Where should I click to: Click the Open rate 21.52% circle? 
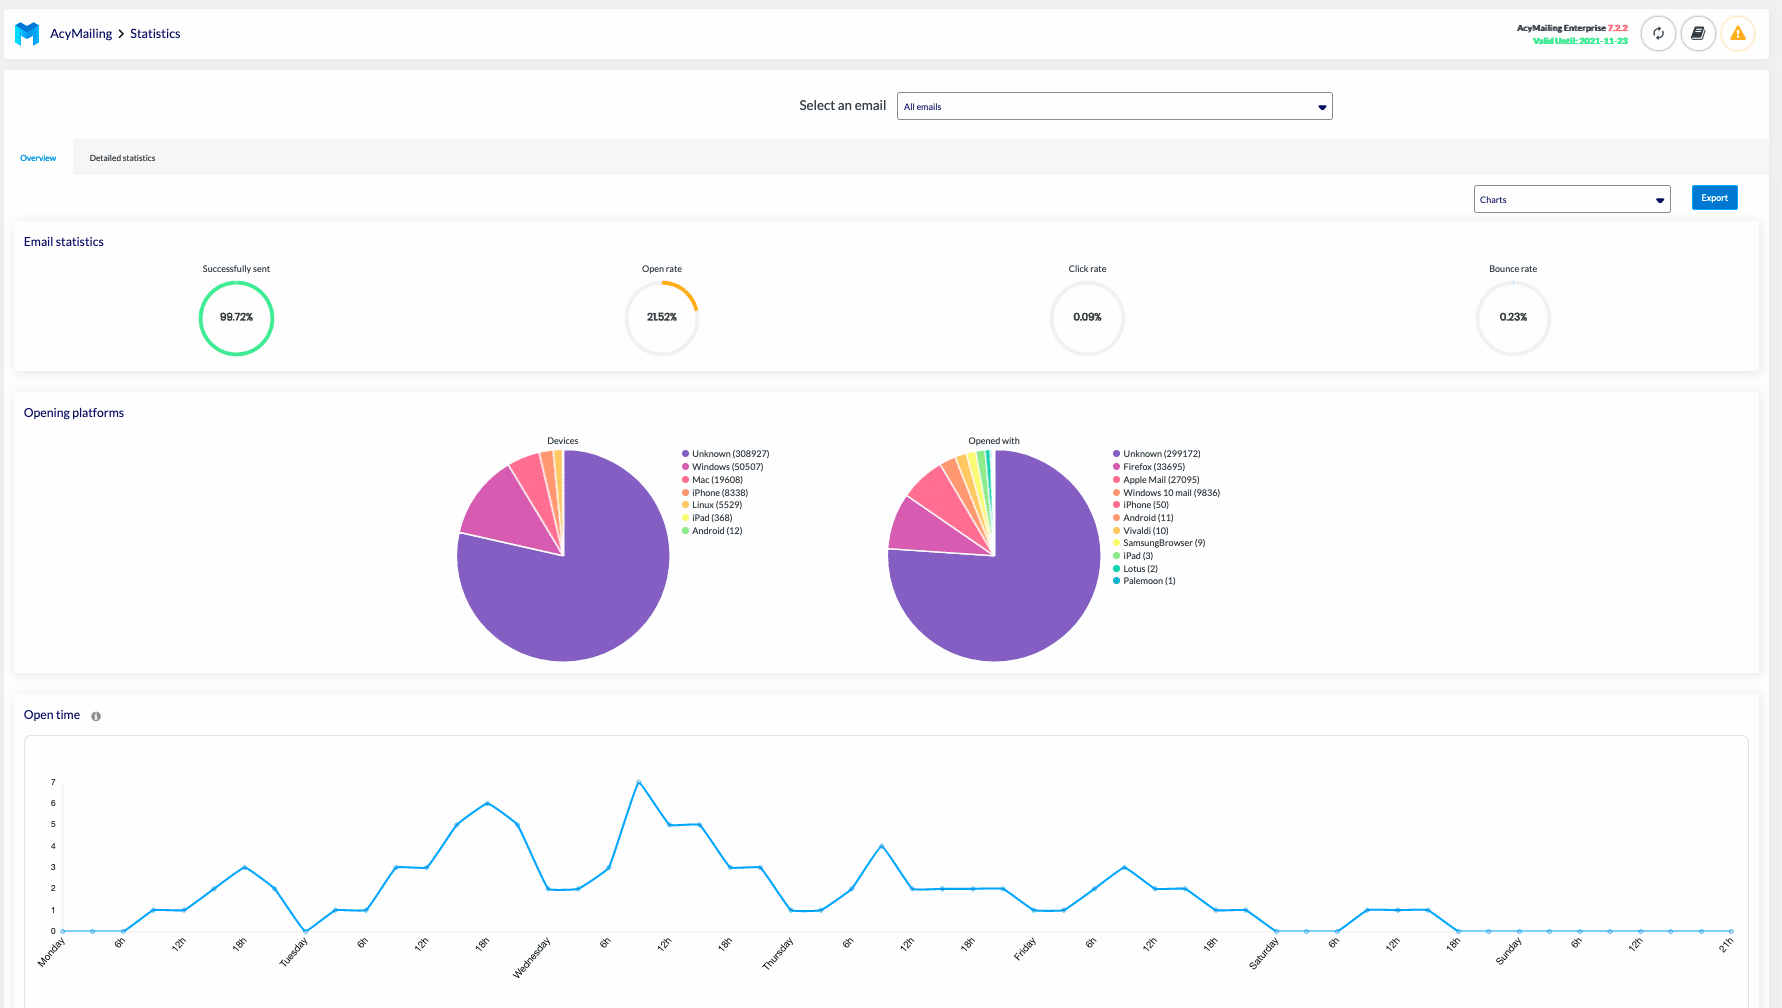click(662, 318)
